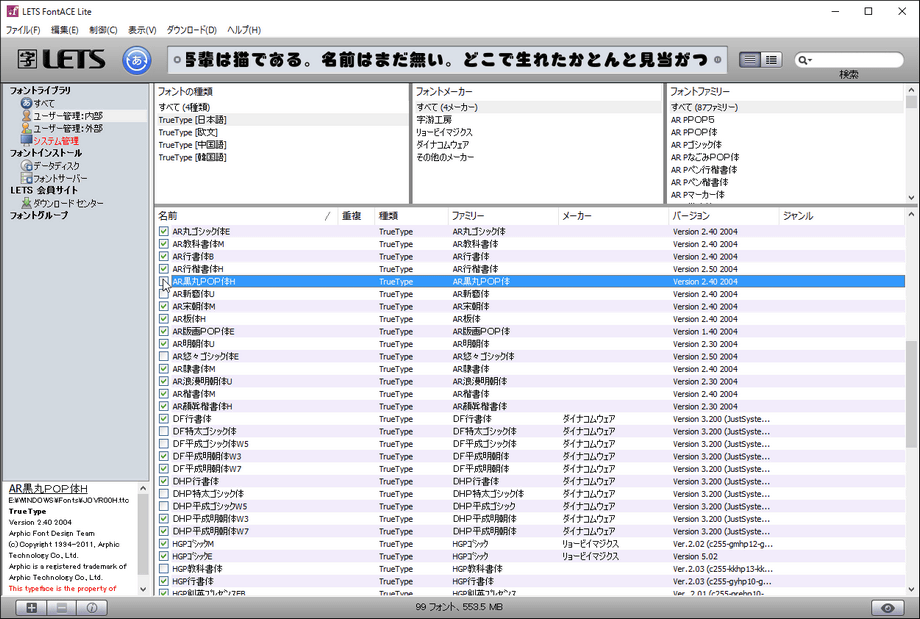Click font family list scroll down arrow
The width and height of the screenshot is (920, 619).
coord(911,198)
